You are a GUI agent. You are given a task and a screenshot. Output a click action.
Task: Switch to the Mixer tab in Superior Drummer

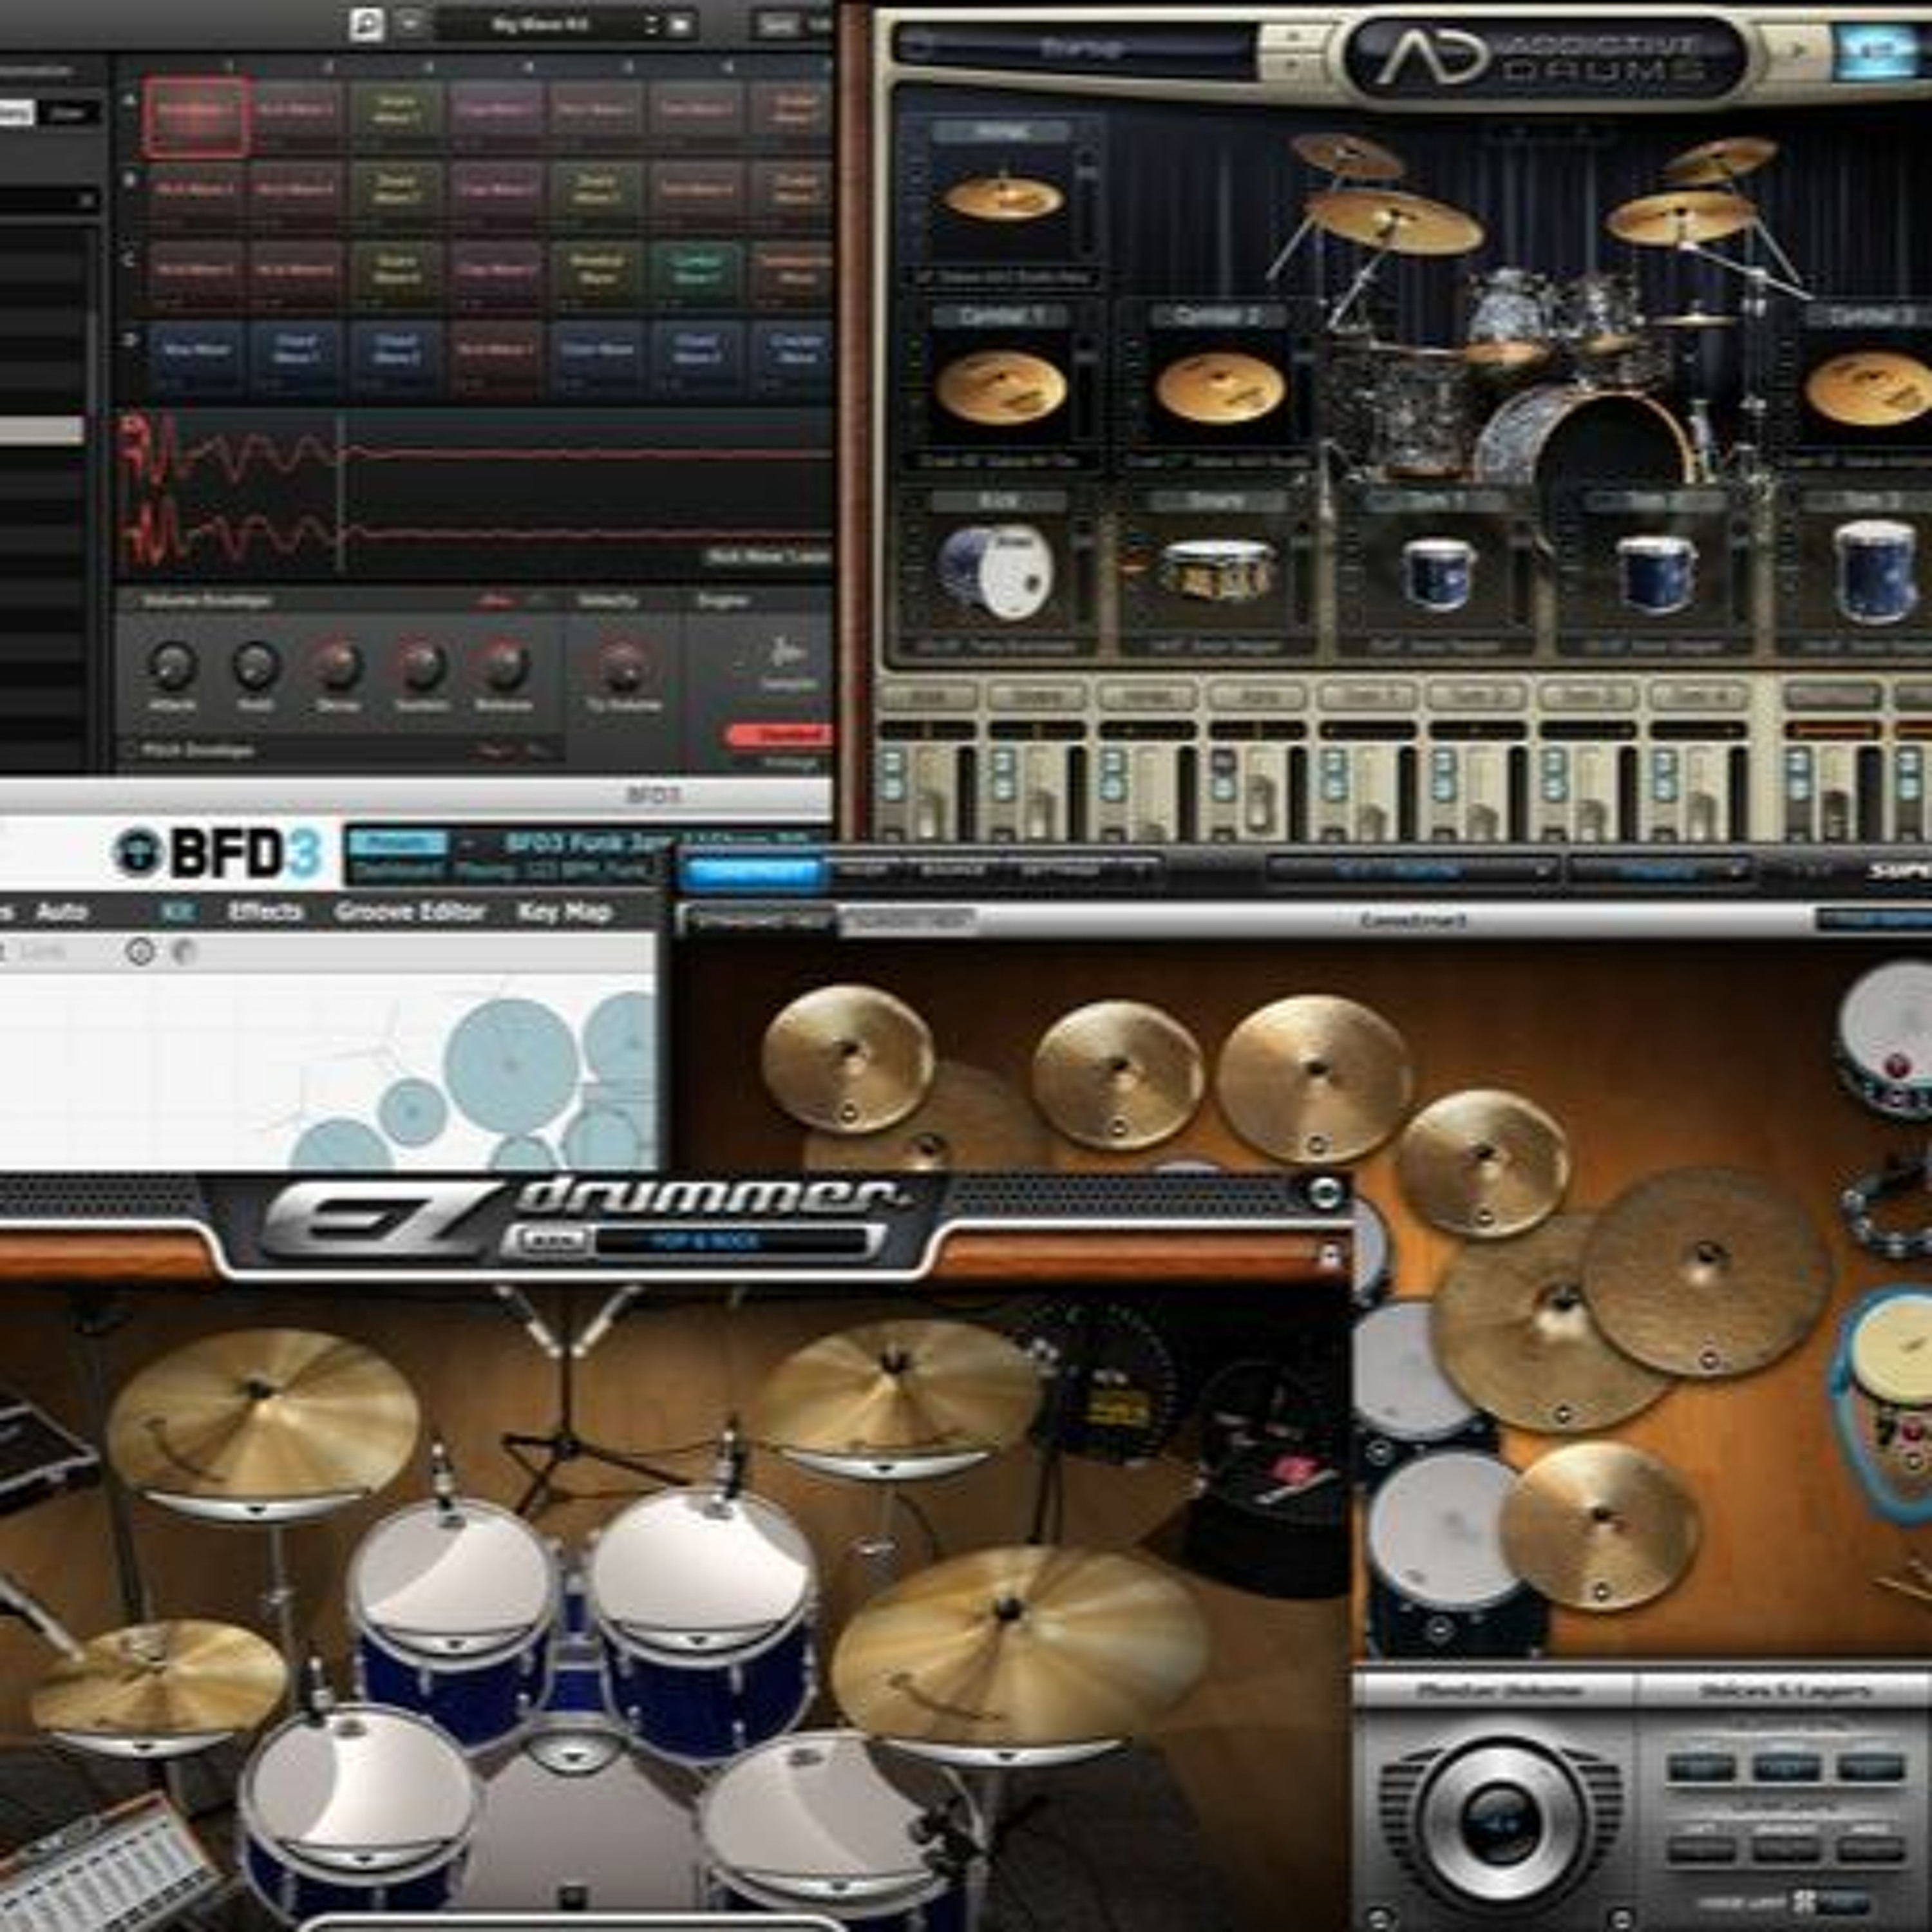pos(862,871)
